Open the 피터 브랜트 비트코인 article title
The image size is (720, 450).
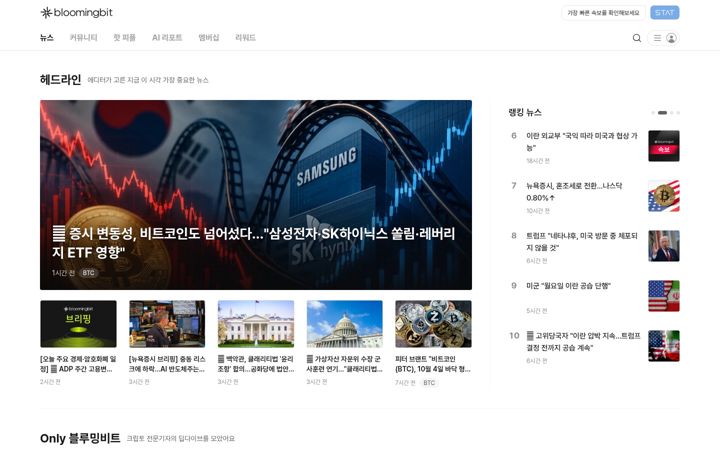[433, 364]
